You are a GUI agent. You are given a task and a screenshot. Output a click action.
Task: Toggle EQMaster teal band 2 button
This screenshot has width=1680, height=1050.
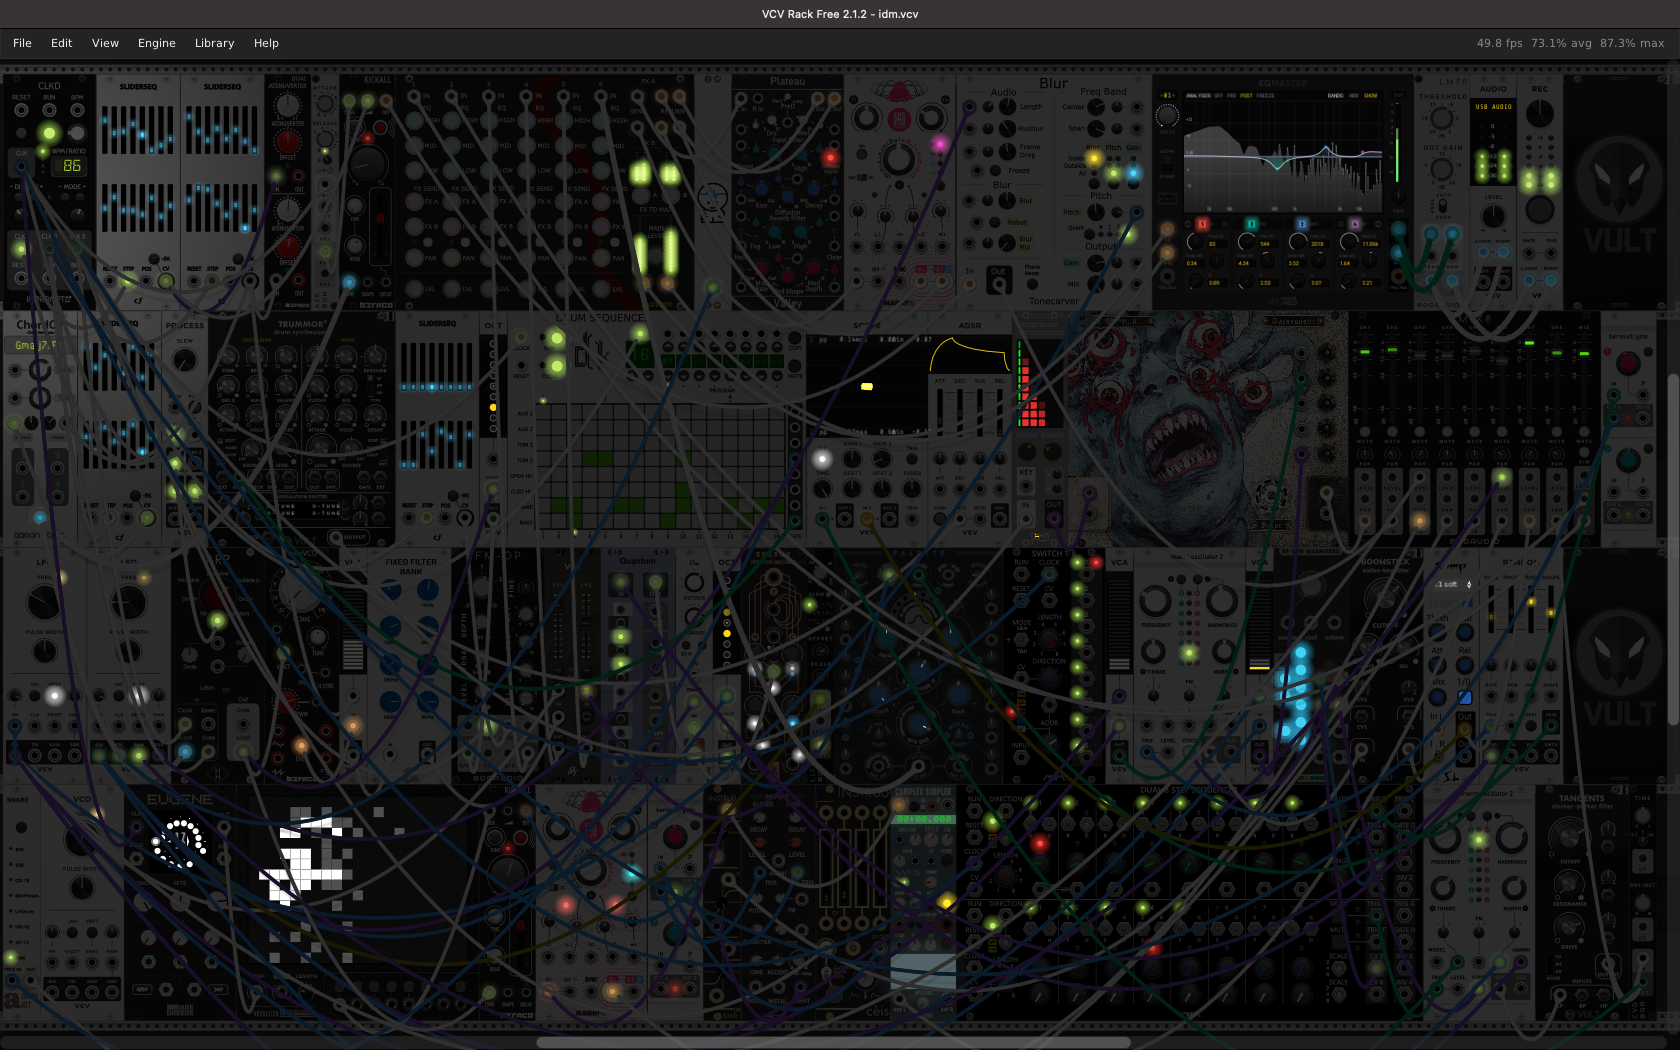coord(1251,224)
